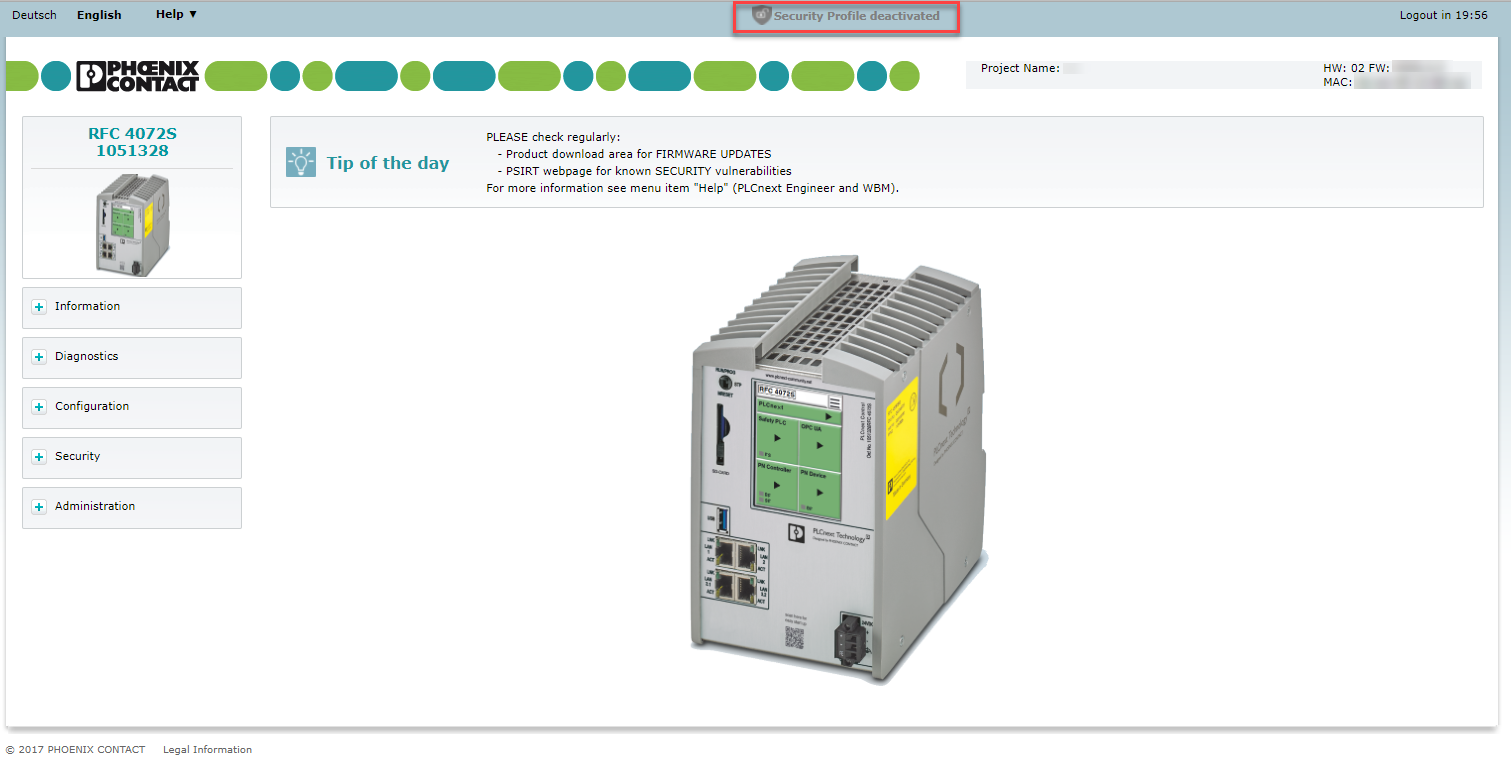
Task: Click the RFC 4072S device thumbnail
Action: coord(132,224)
